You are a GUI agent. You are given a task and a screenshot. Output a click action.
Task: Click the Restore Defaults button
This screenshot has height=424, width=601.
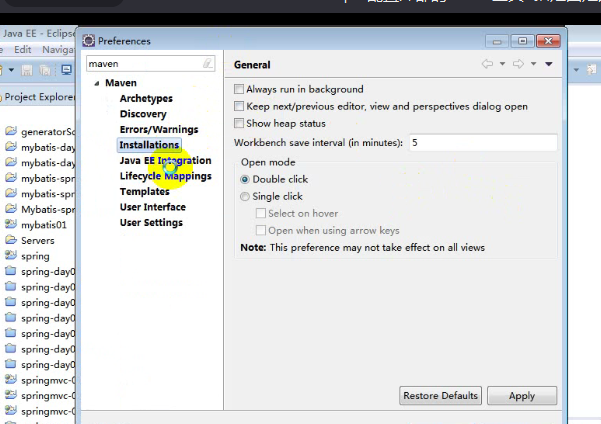440,395
